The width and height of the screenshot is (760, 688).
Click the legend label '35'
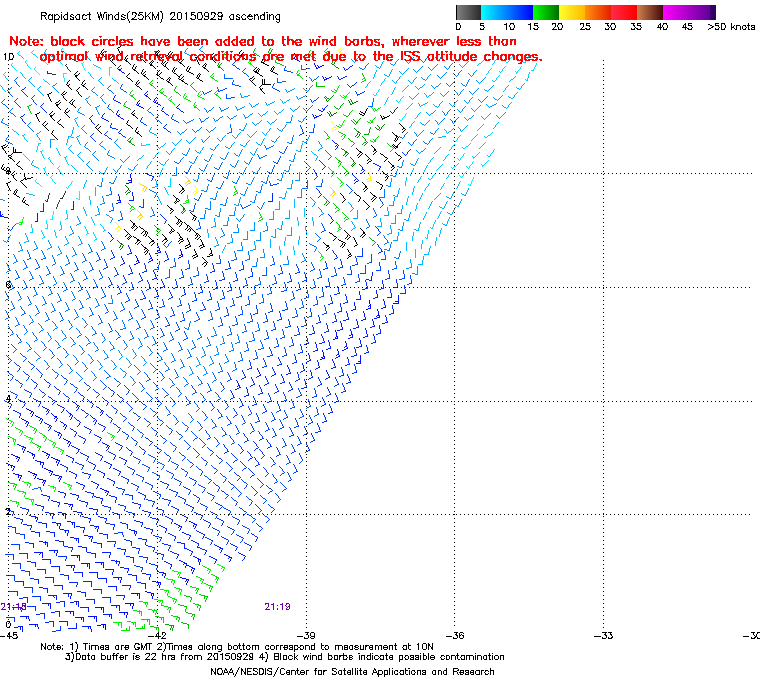point(636,27)
